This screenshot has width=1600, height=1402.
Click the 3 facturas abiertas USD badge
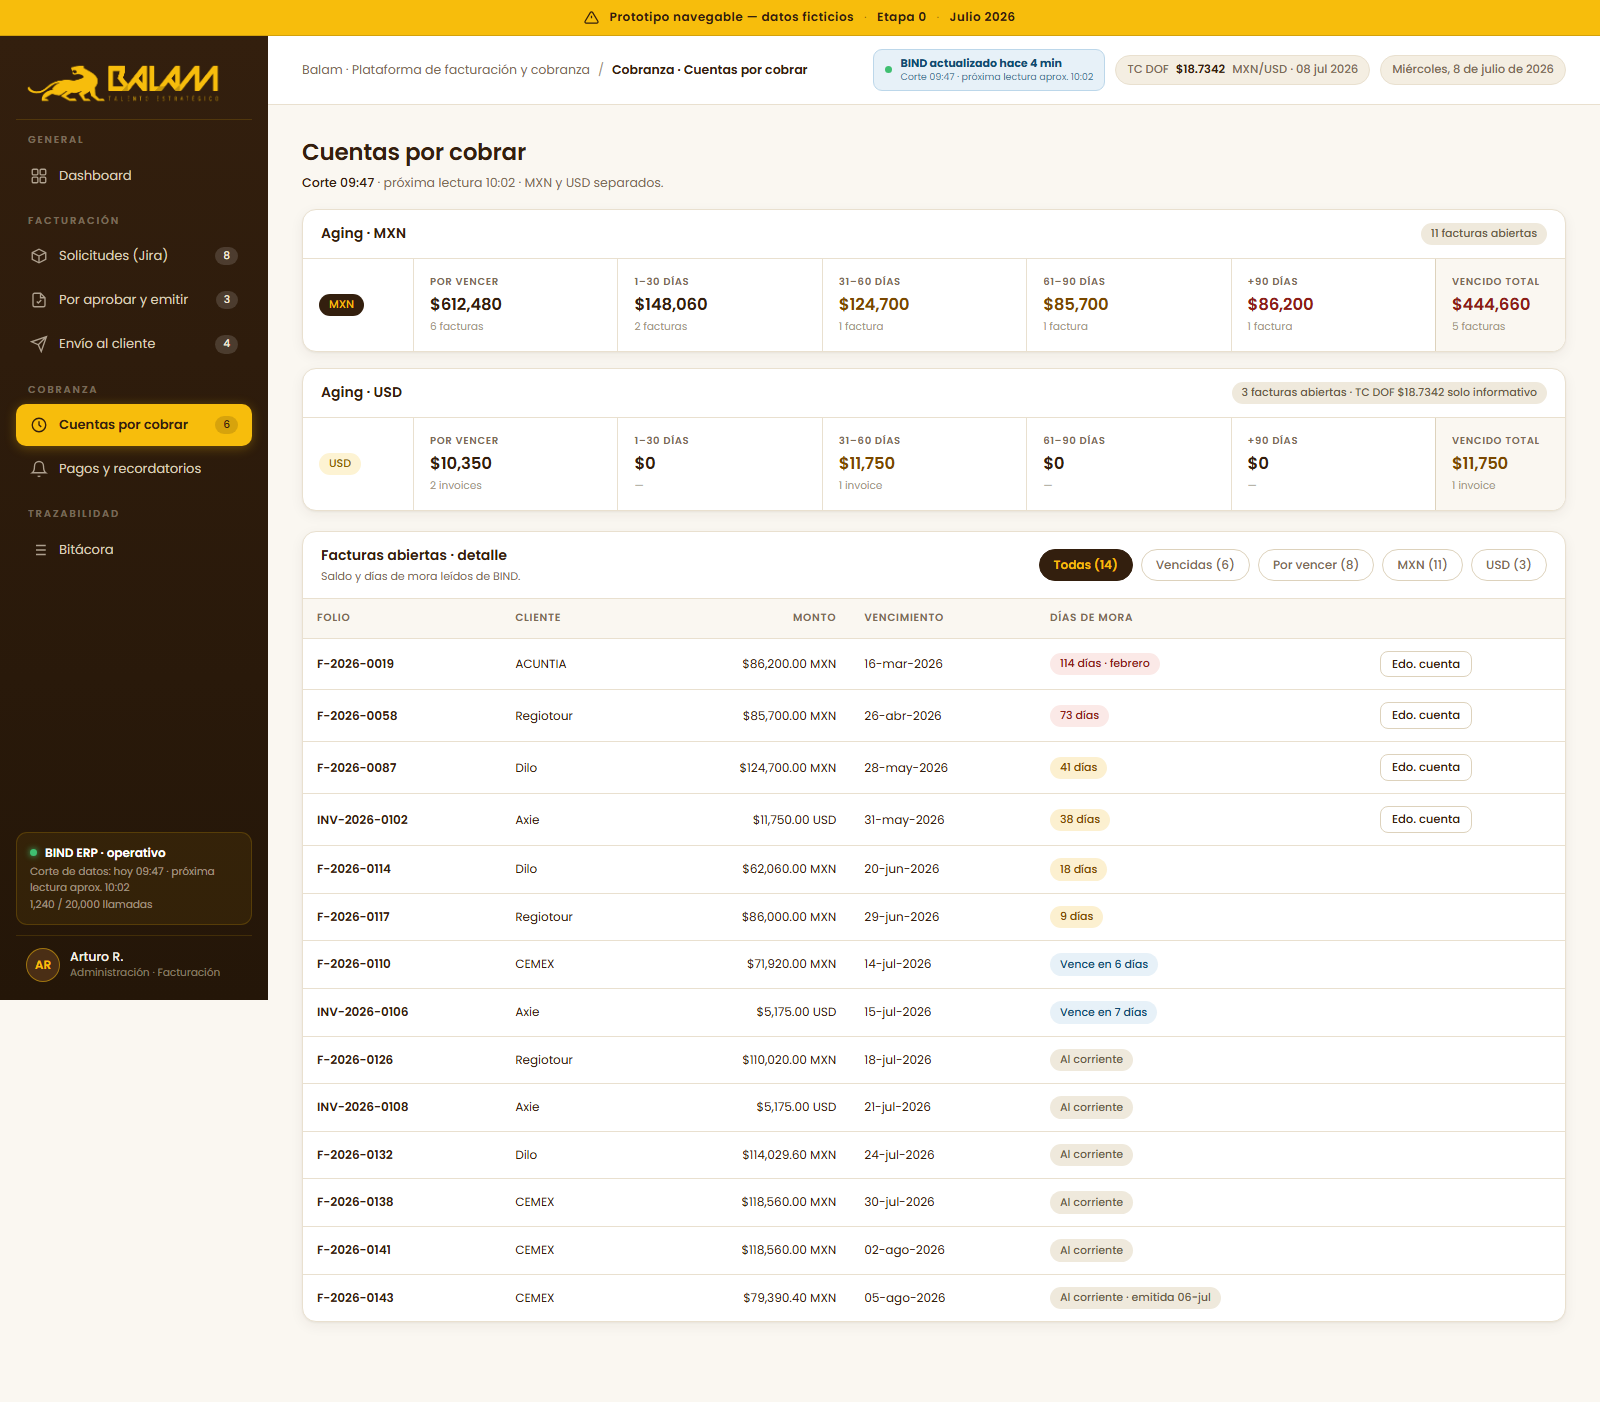pyautogui.click(x=1389, y=393)
